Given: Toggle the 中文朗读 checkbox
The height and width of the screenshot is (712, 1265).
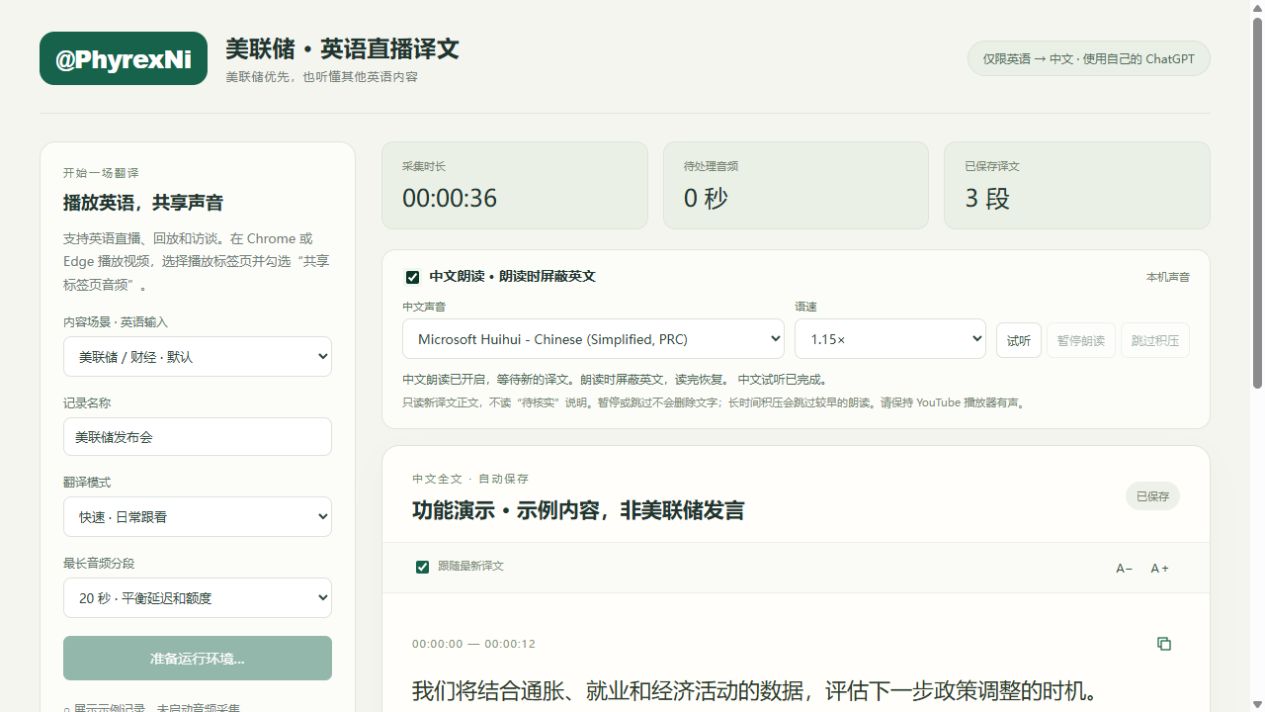Looking at the screenshot, I should pyautogui.click(x=412, y=277).
